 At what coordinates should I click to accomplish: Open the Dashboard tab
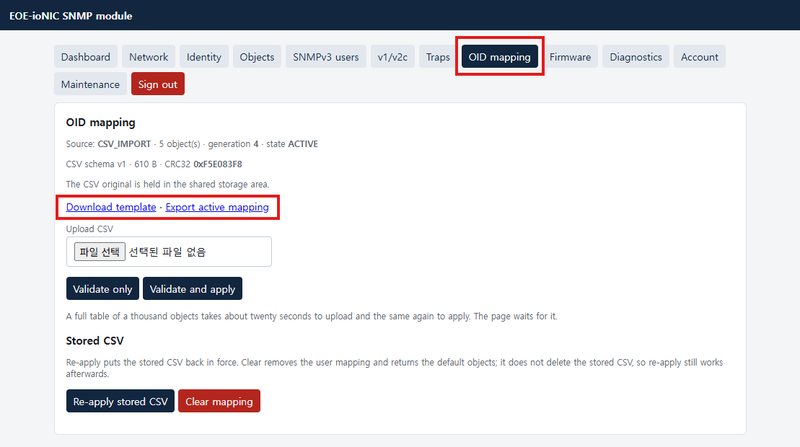[86, 57]
